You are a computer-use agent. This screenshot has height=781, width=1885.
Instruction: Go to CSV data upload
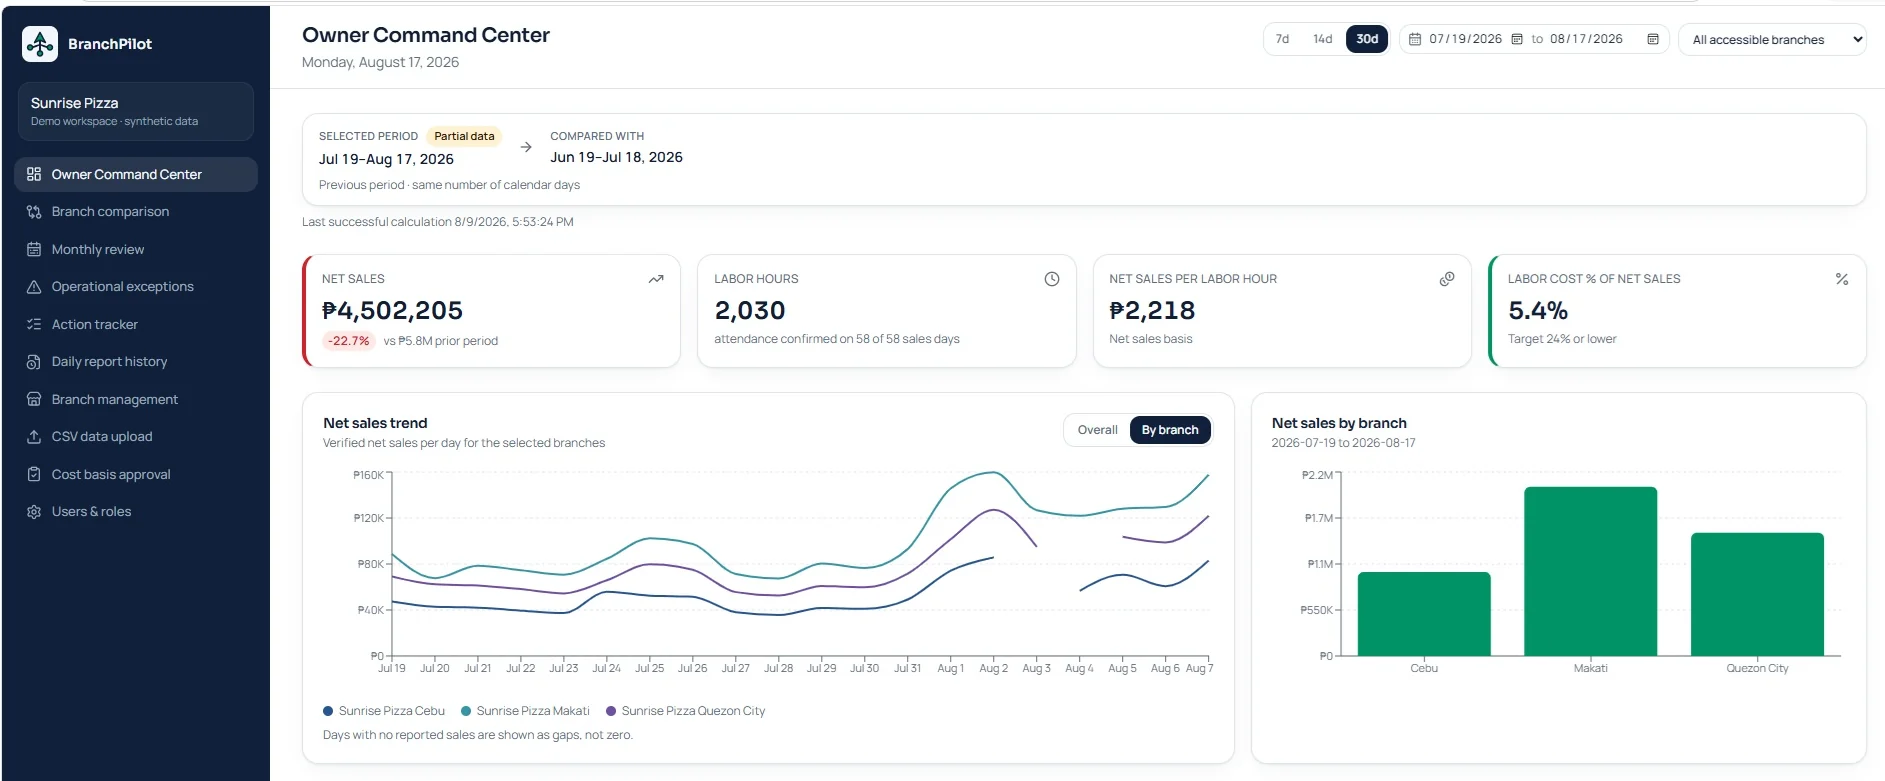pos(136,437)
